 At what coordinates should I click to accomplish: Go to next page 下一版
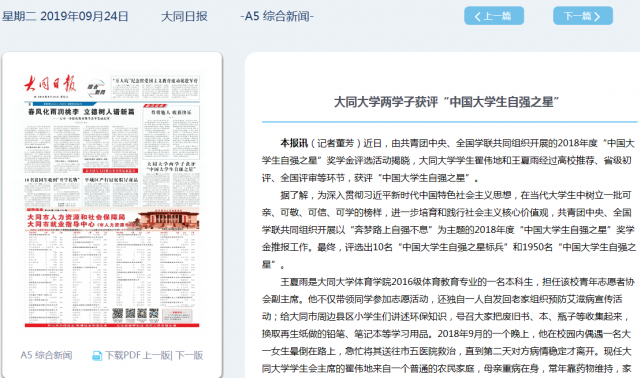tap(189, 355)
